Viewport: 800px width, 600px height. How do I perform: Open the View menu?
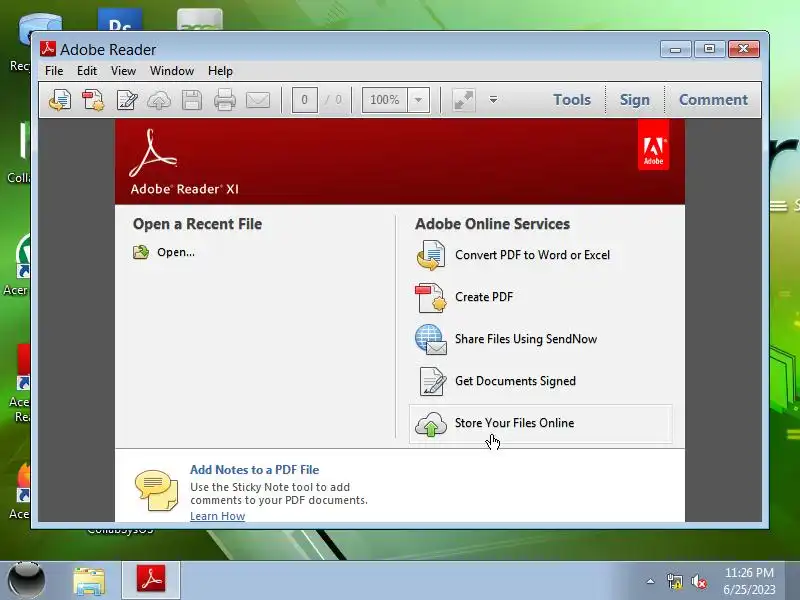click(123, 71)
